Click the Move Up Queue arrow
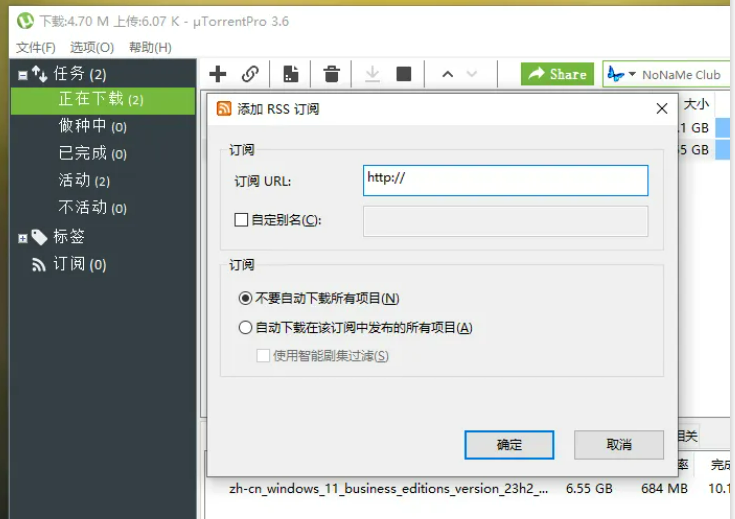The width and height of the screenshot is (735, 519). [x=448, y=74]
